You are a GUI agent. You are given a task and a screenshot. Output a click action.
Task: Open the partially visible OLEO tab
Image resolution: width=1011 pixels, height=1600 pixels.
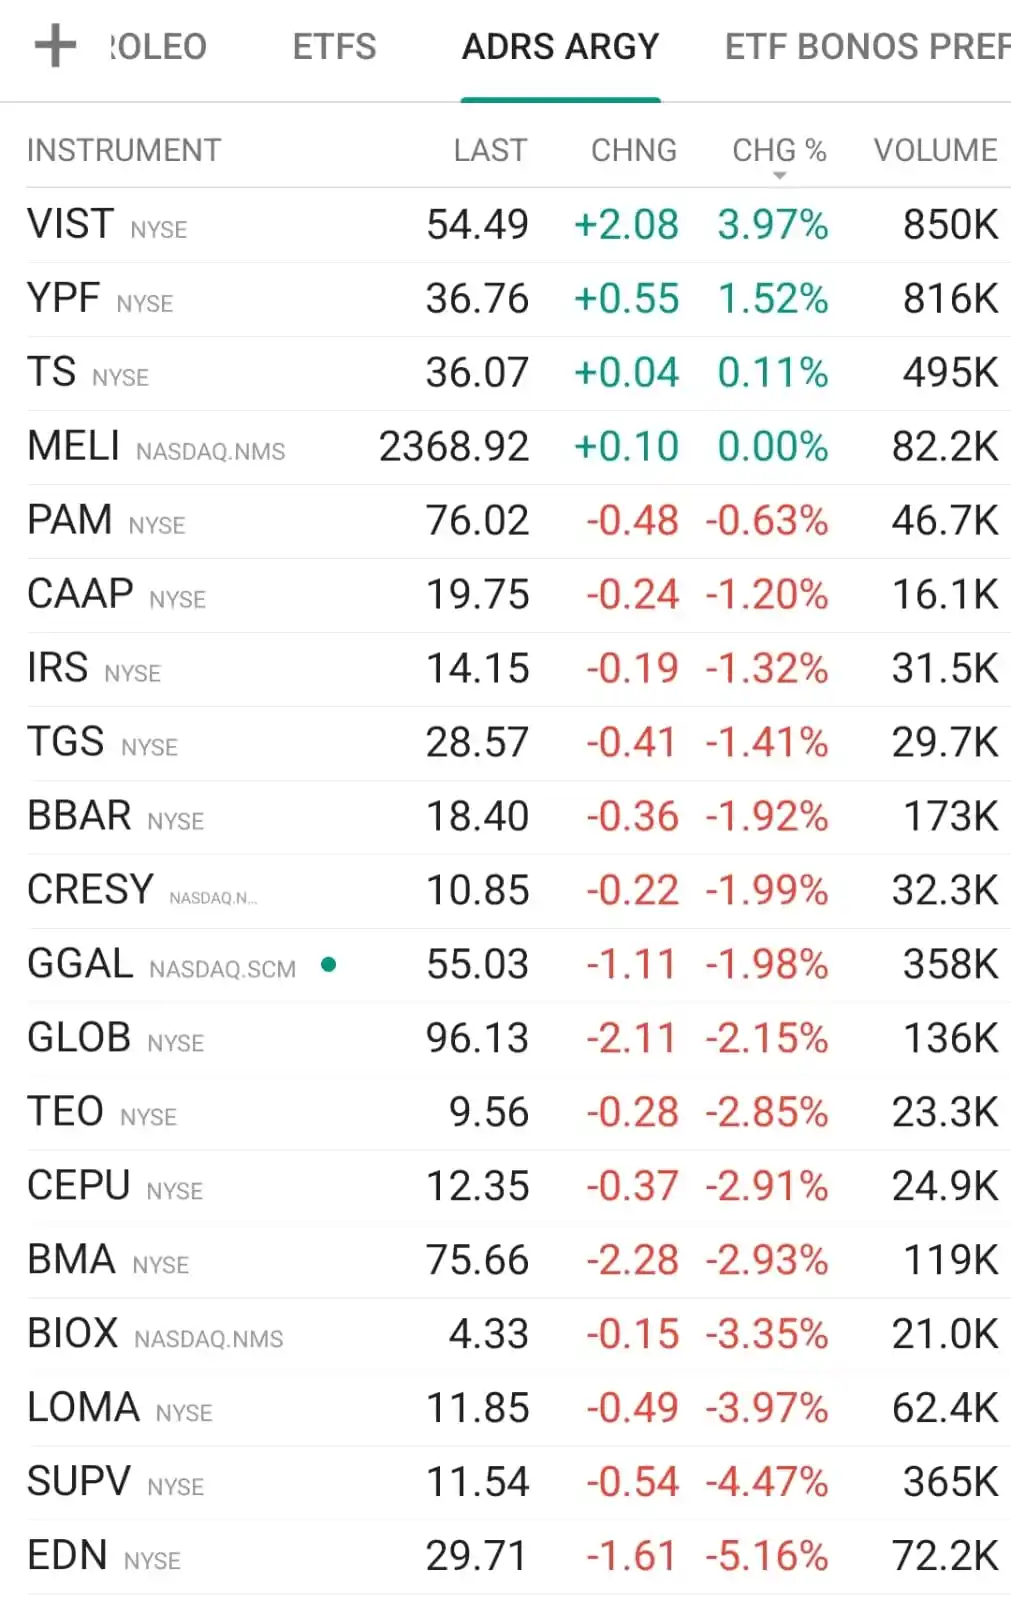pos(158,47)
